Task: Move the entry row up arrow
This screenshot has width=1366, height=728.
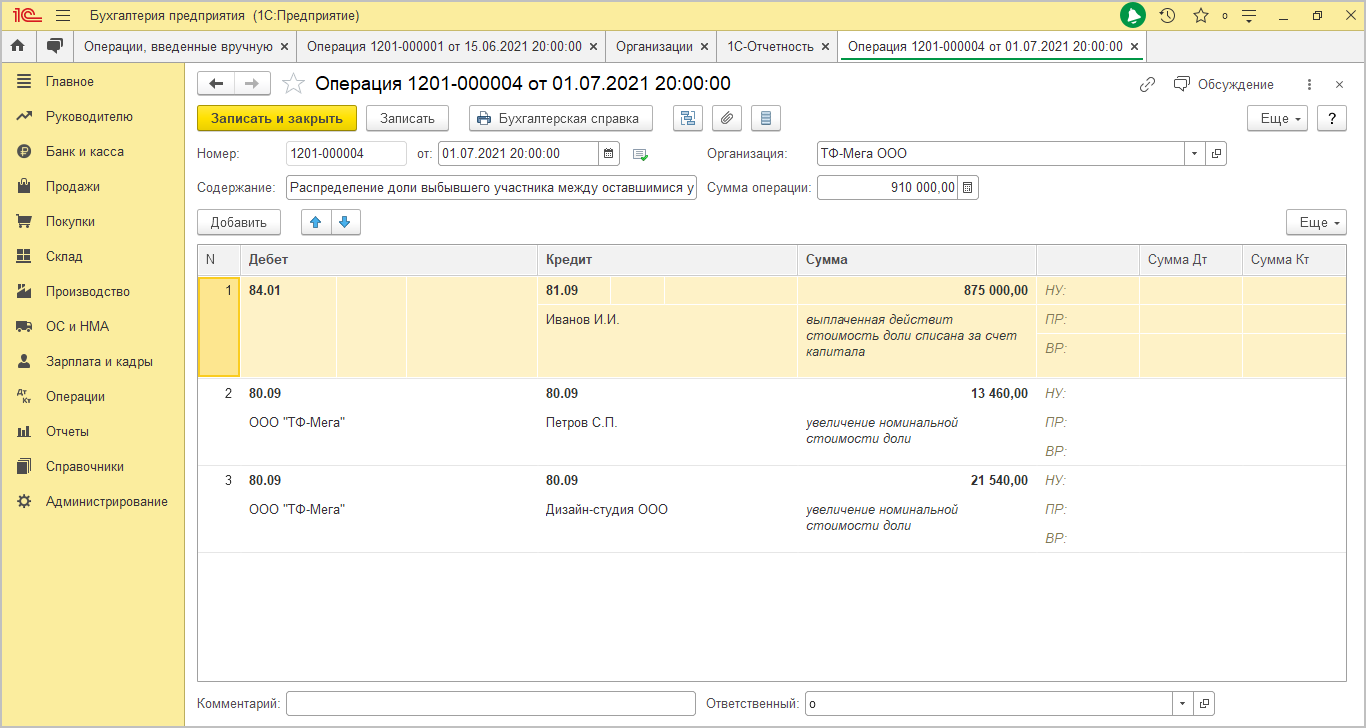Action: tap(316, 223)
